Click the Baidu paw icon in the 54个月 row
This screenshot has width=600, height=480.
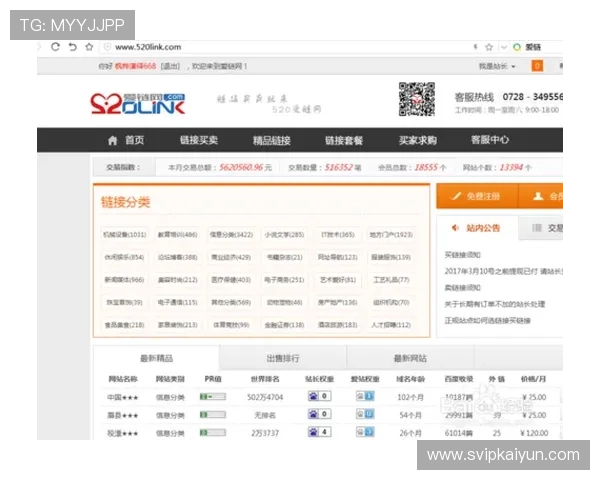pos(313,414)
